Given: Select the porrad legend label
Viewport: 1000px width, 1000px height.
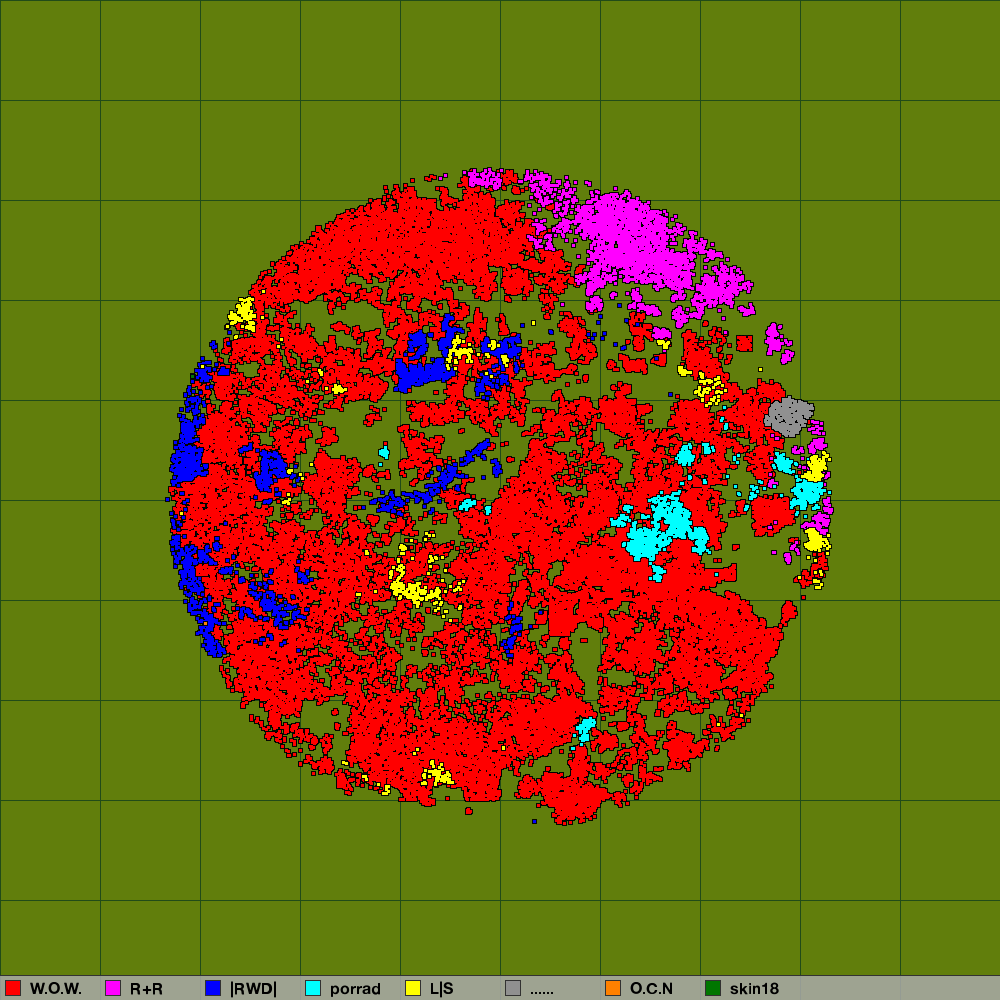Looking at the screenshot, I should pos(355,989).
